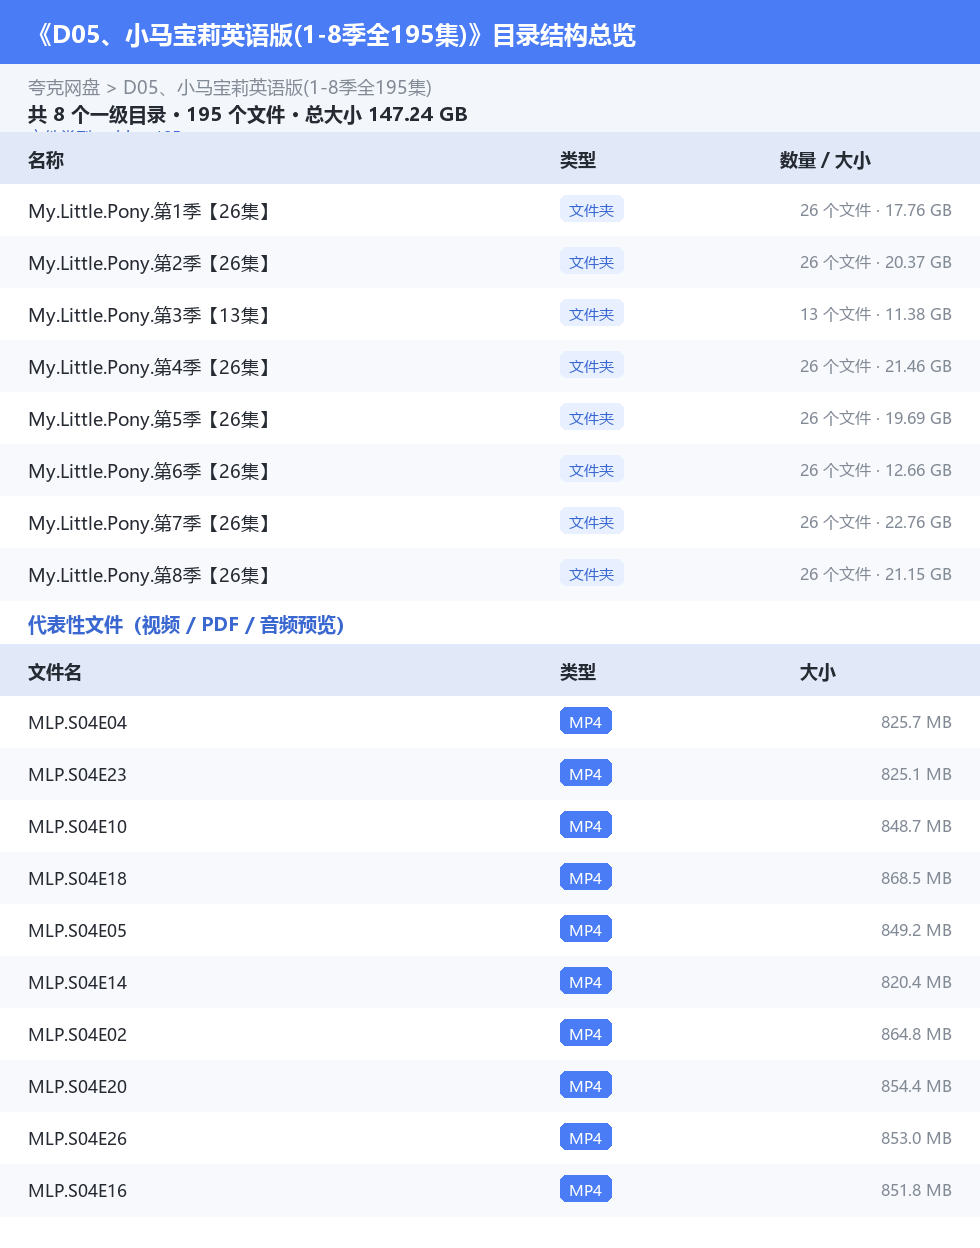Click the 26 个文件 · 22.76 GB cell
This screenshot has height=1248, width=980.
(876, 522)
